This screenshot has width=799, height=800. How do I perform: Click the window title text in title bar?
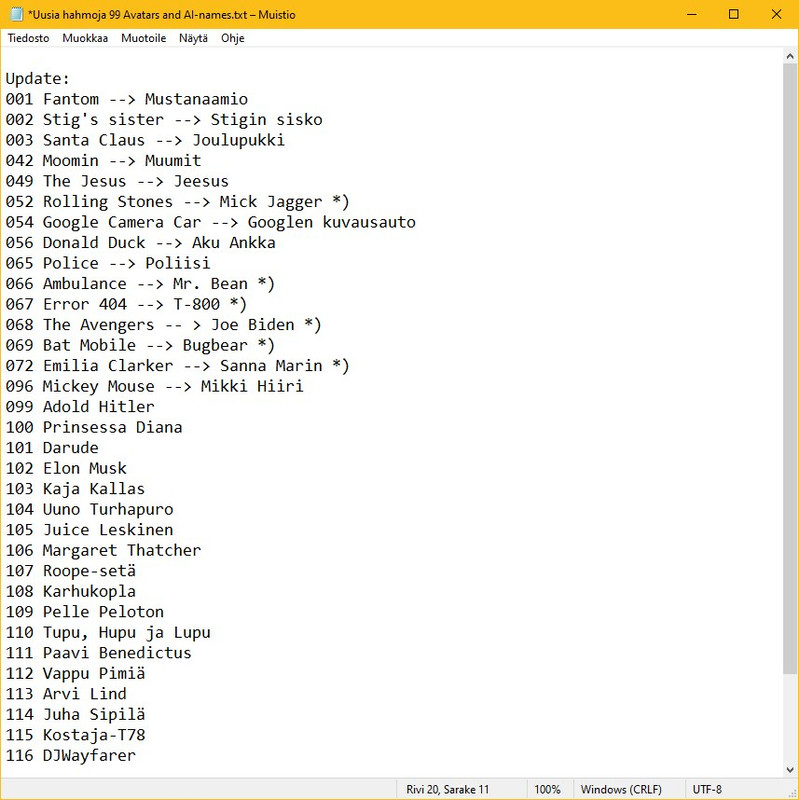tap(162, 14)
